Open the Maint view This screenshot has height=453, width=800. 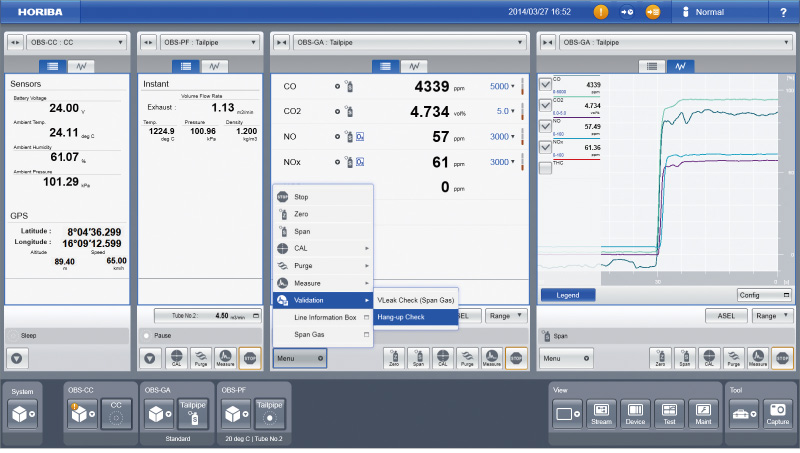tap(704, 412)
